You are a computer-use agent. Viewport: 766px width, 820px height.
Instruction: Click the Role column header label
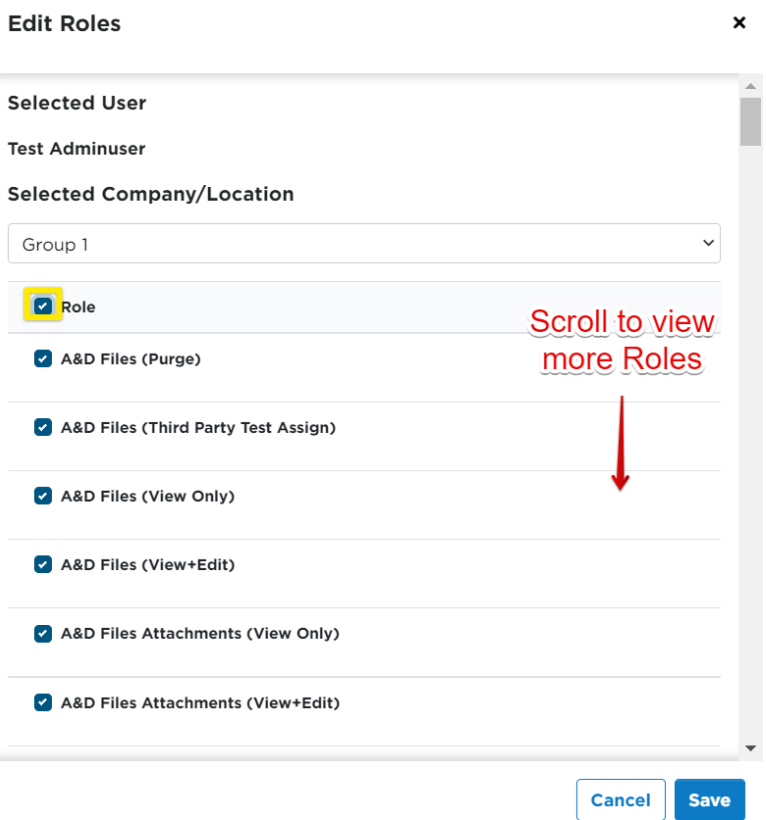pyautogui.click(x=78, y=307)
